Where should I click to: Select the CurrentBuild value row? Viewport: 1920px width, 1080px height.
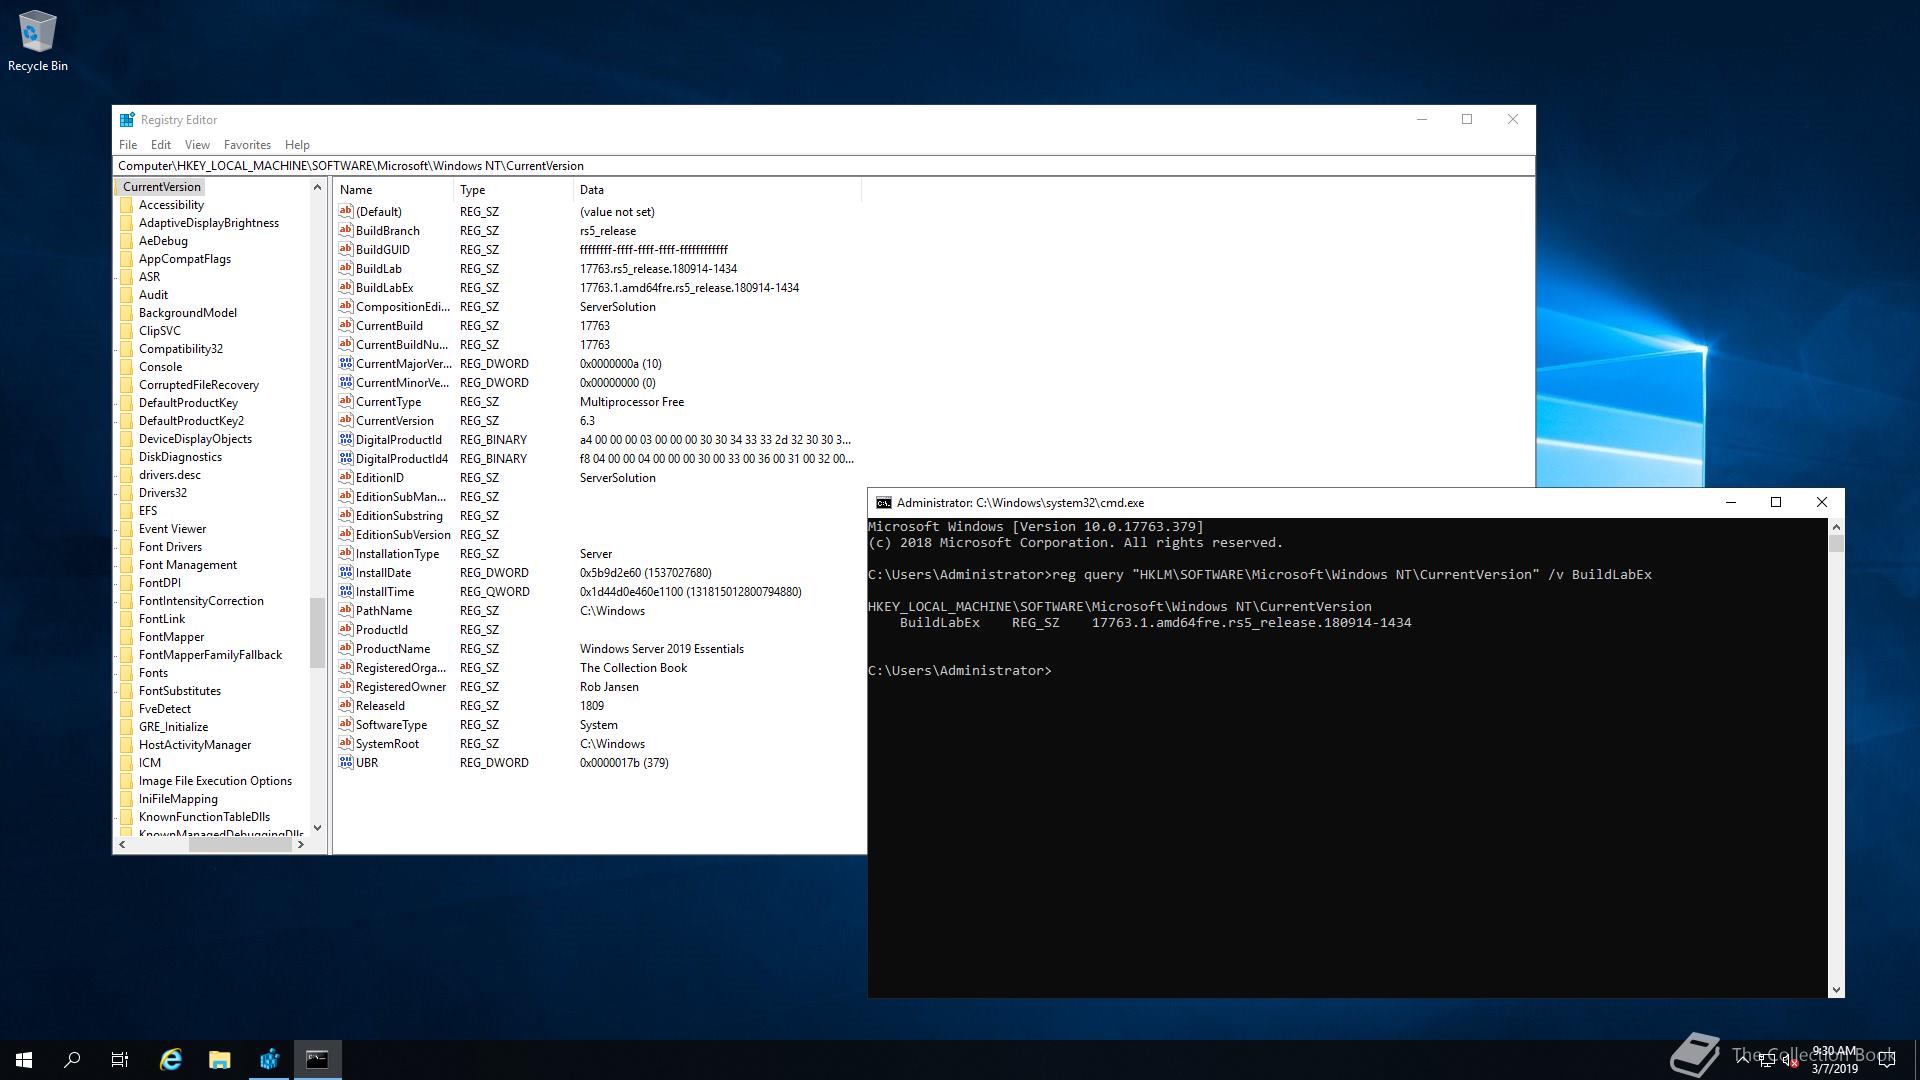[598, 326]
